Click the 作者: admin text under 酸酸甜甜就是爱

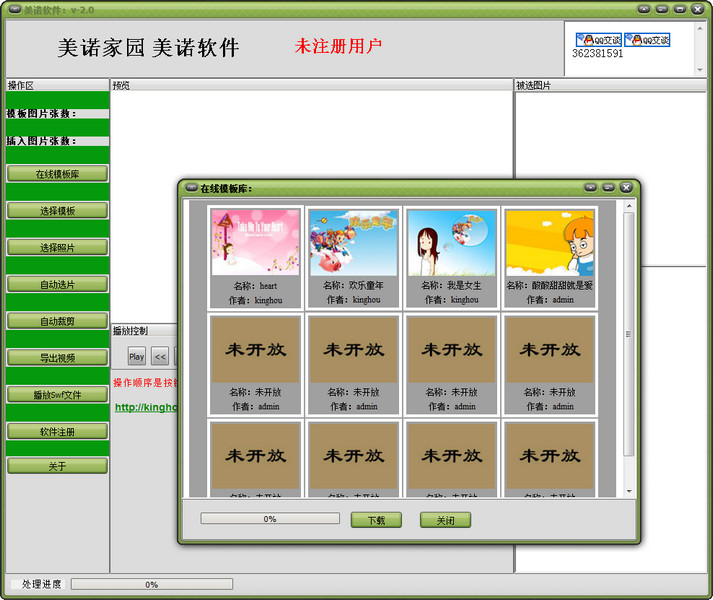click(550, 300)
